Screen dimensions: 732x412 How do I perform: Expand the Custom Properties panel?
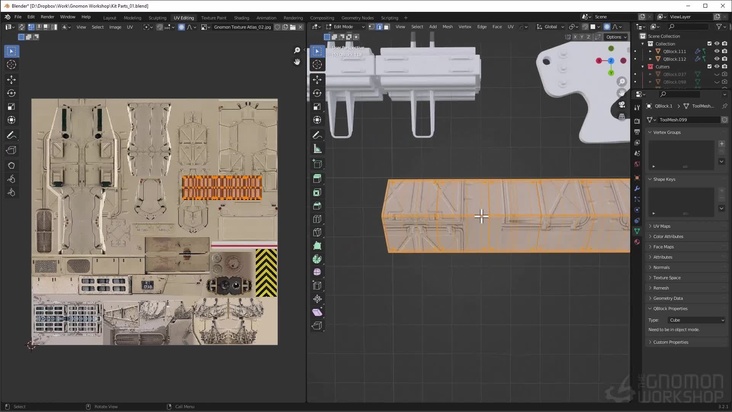tap(670, 342)
